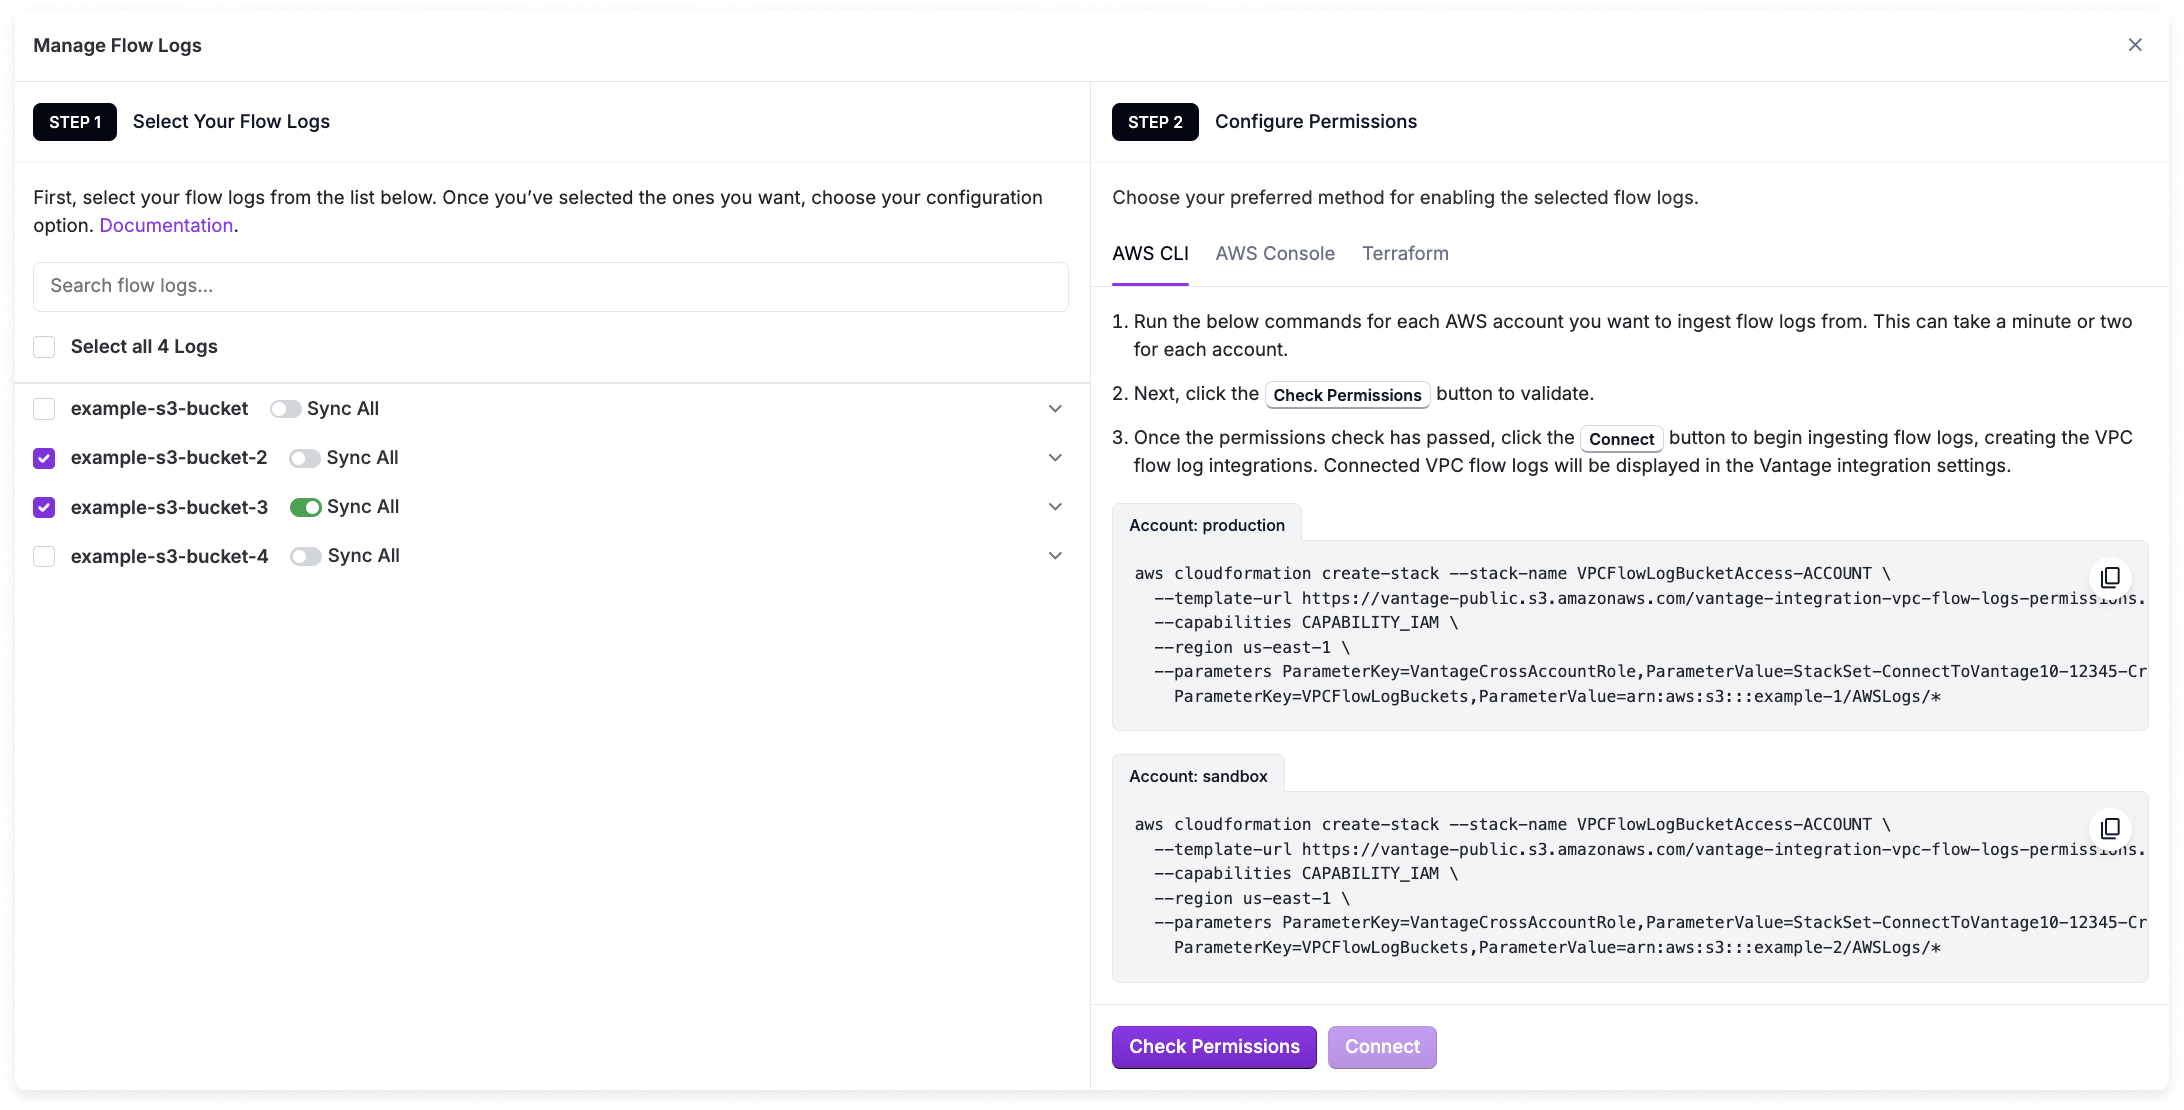
Task: Click the Select all 4 Logs label
Action: click(144, 347)
